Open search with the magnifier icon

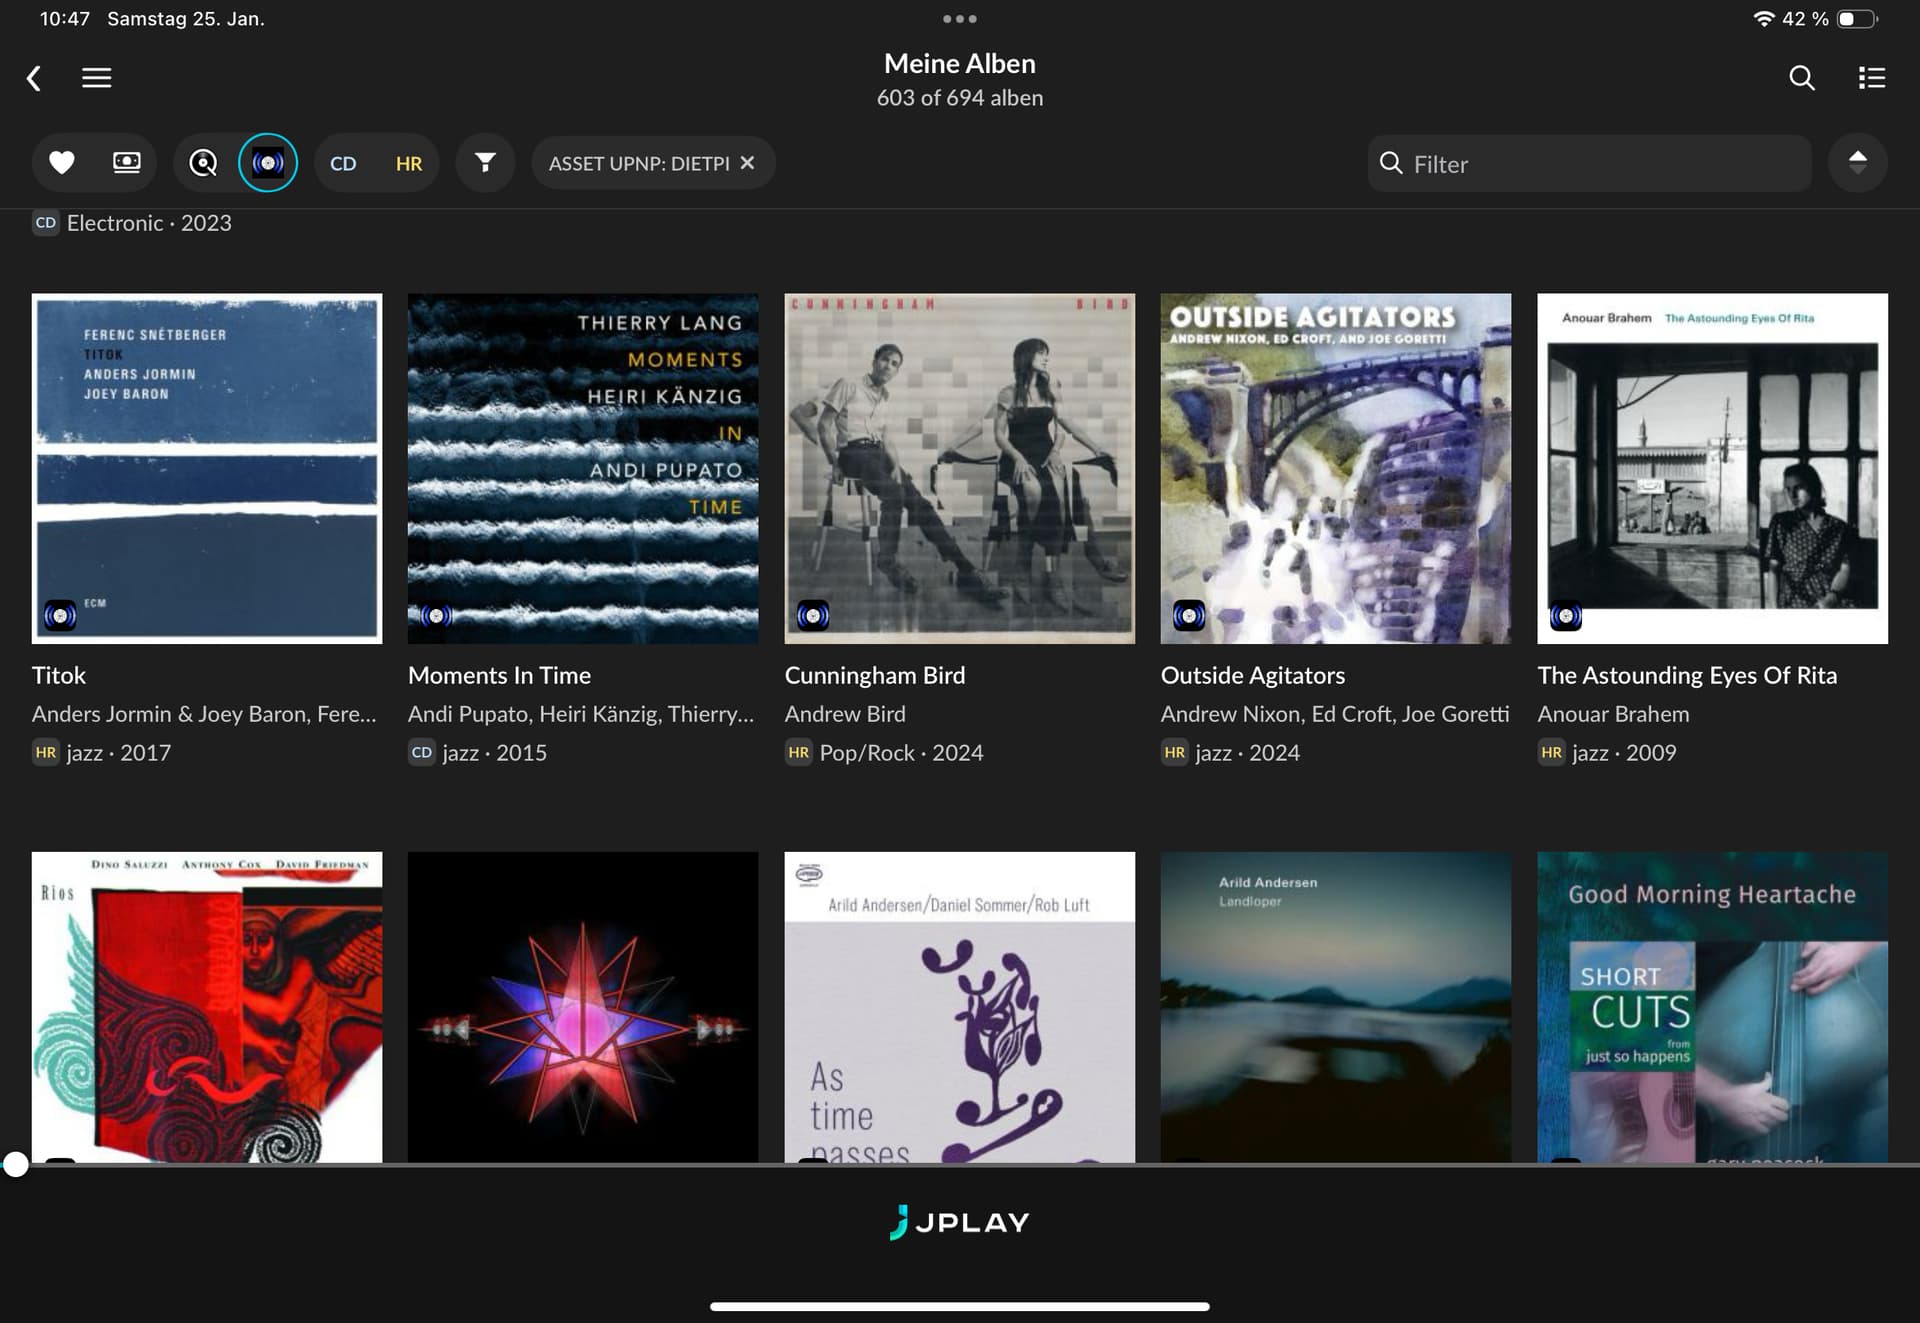(x=1801, y=78)
